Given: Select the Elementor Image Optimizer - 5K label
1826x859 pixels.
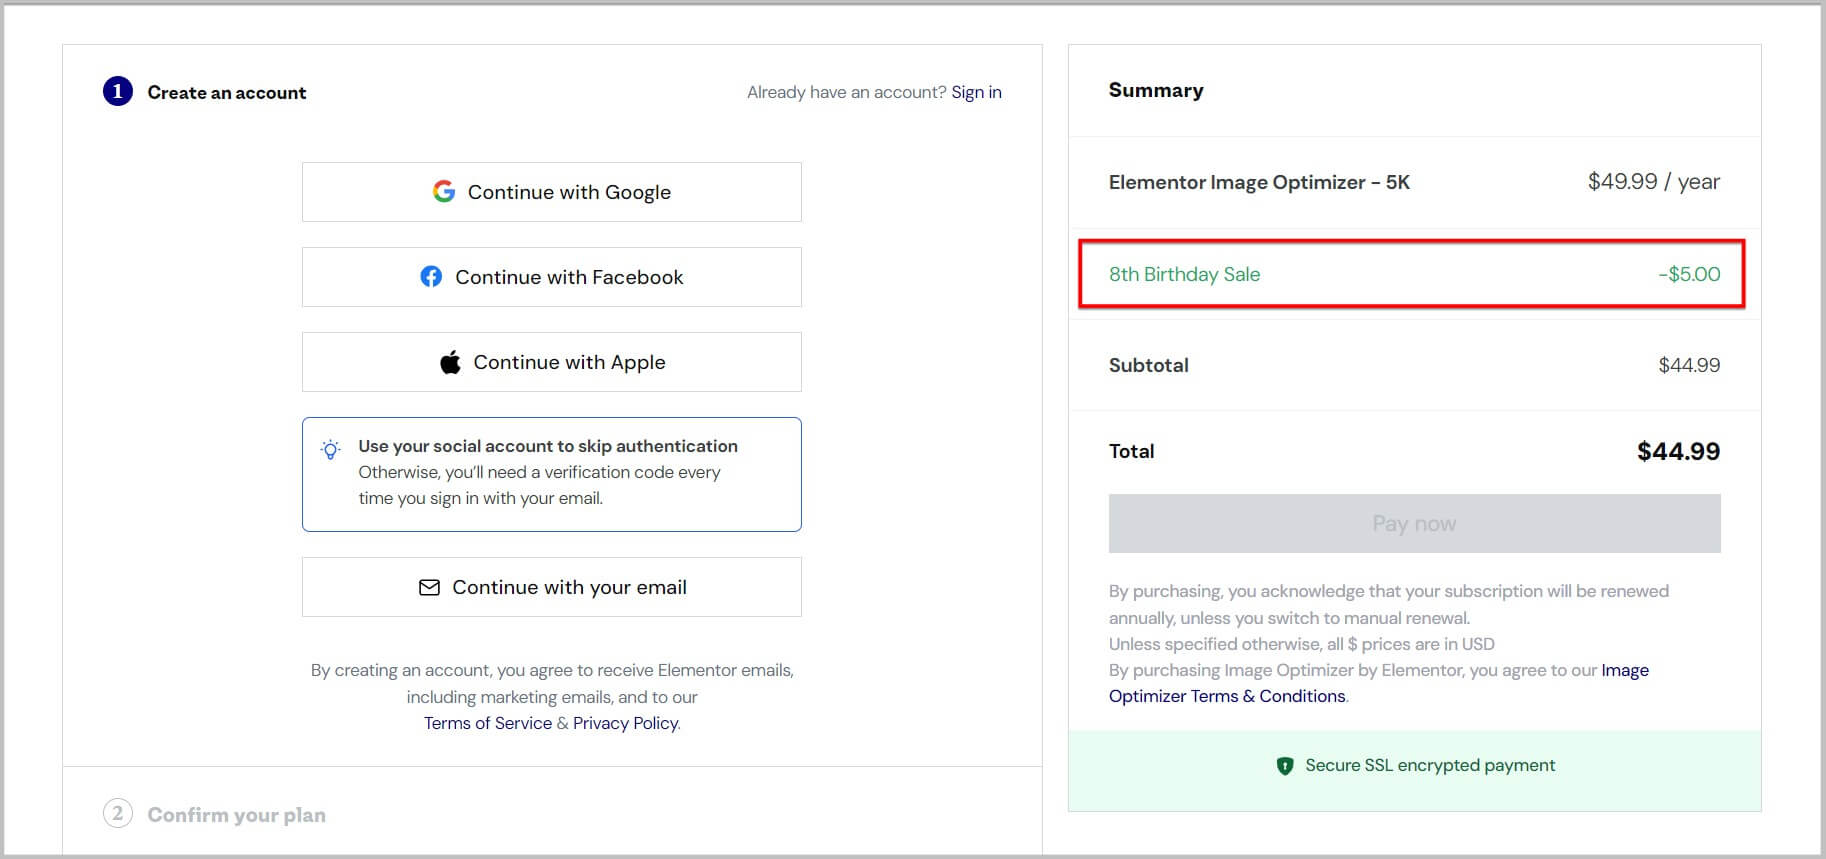Looking at the screenshot, I should [x=1259, y=182].
